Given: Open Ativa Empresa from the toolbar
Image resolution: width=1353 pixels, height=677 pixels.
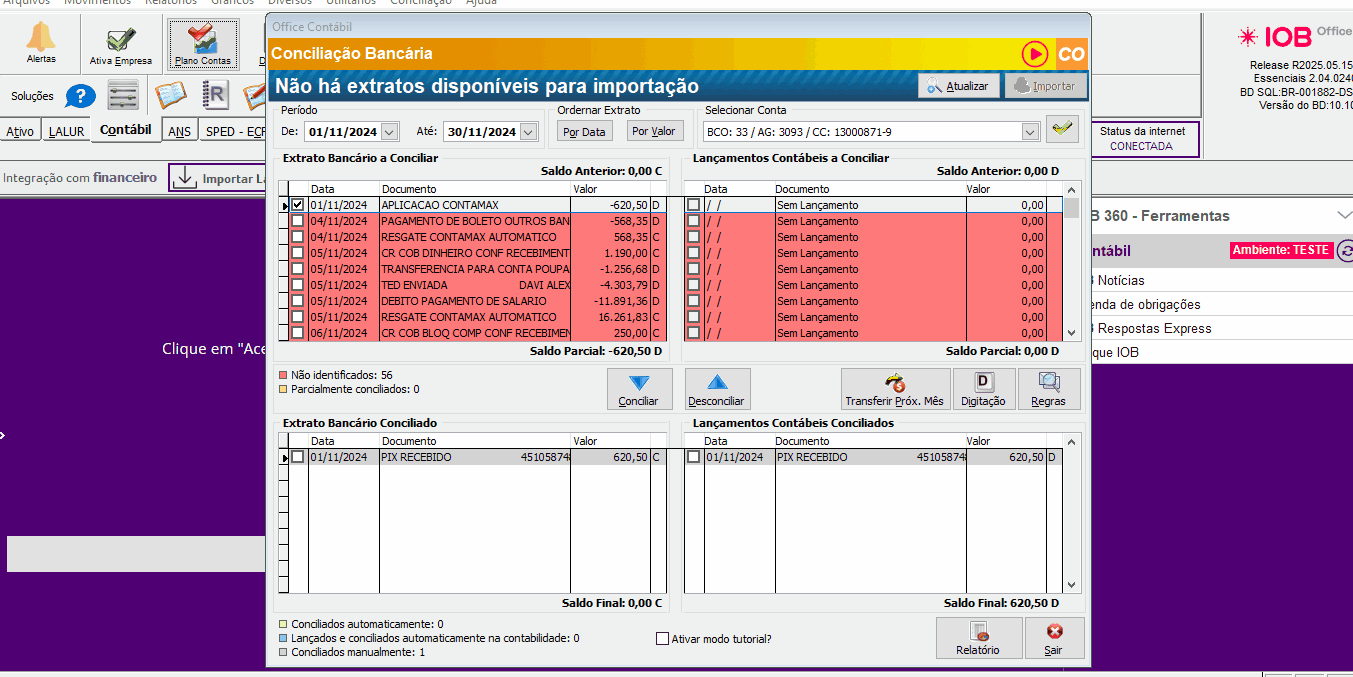Looking at the screenshot, I should coord(121,43).
